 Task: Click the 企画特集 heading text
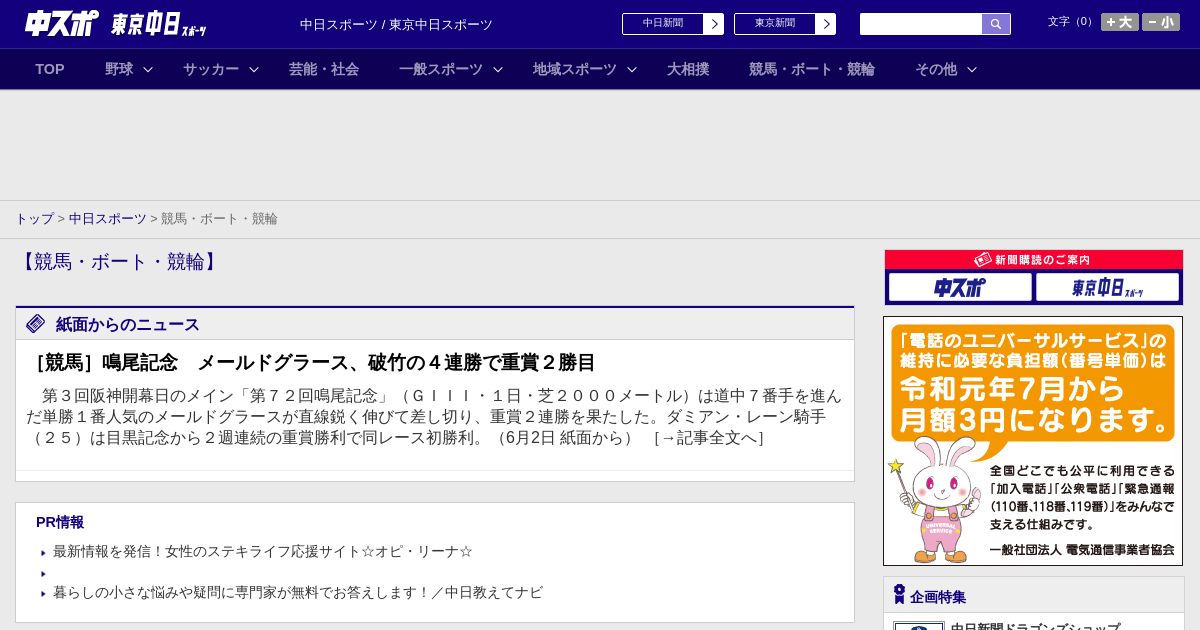(938, 597)
